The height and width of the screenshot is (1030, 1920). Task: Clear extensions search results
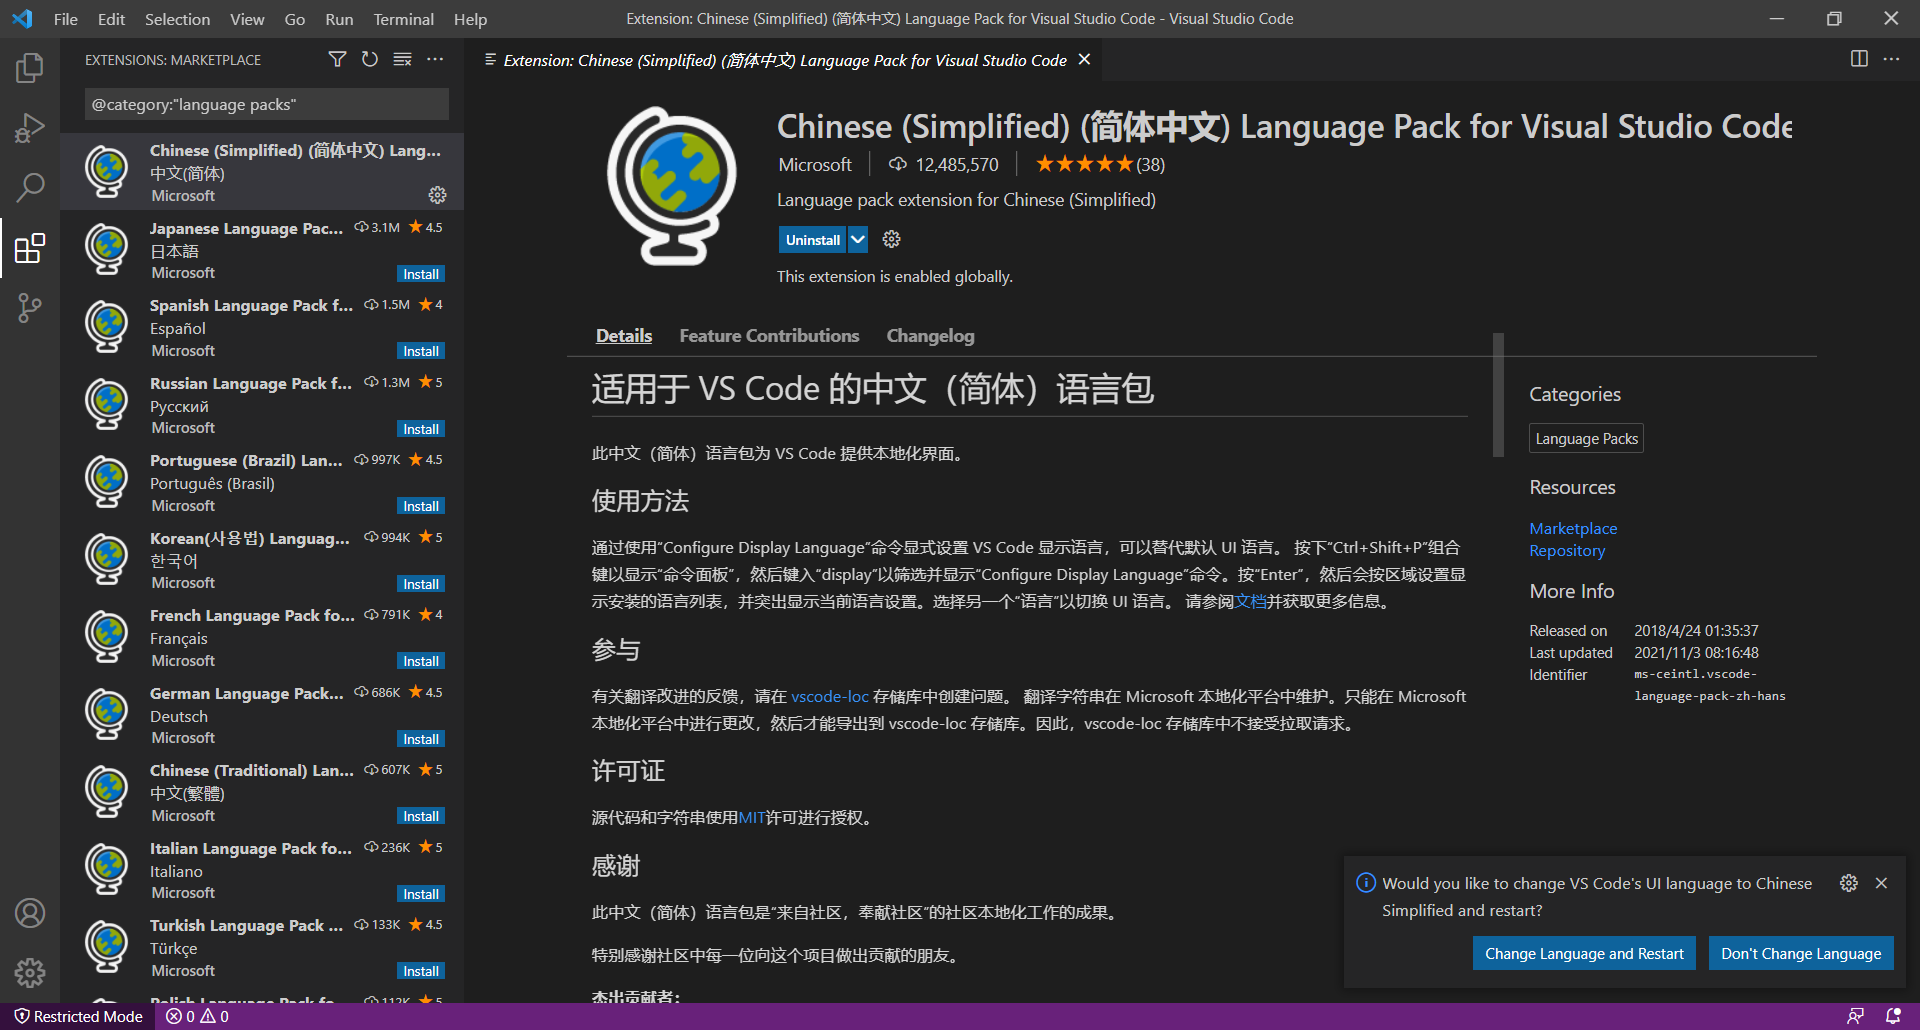(x=402, y=59)
